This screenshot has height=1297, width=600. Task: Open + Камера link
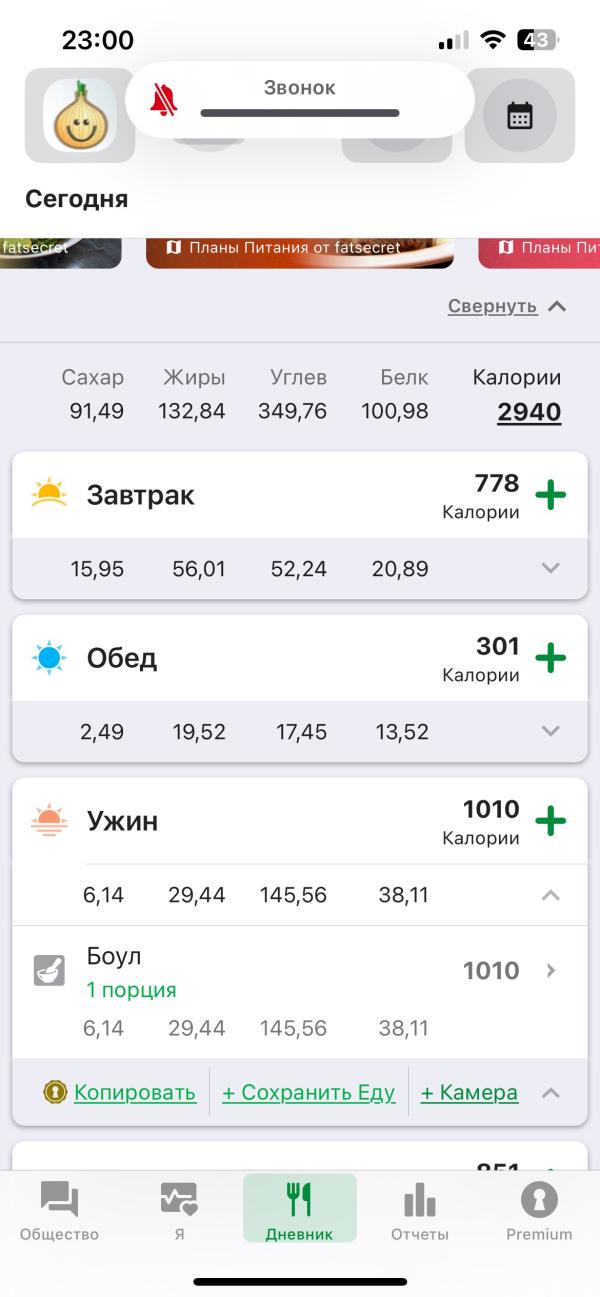click(x=469, y=1092)
